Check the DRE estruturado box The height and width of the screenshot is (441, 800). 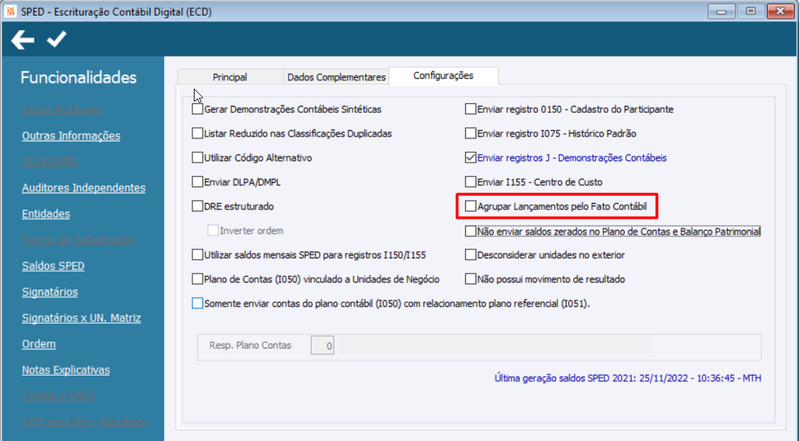tap(197, 206)
